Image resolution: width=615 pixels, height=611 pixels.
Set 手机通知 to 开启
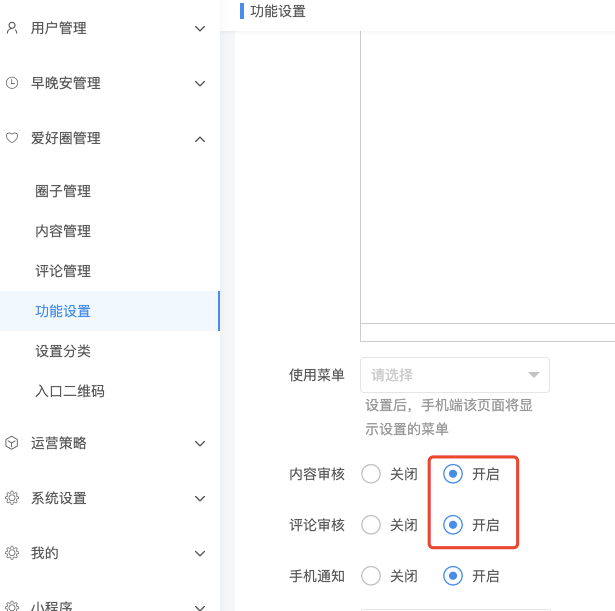[x=453, y=576]
